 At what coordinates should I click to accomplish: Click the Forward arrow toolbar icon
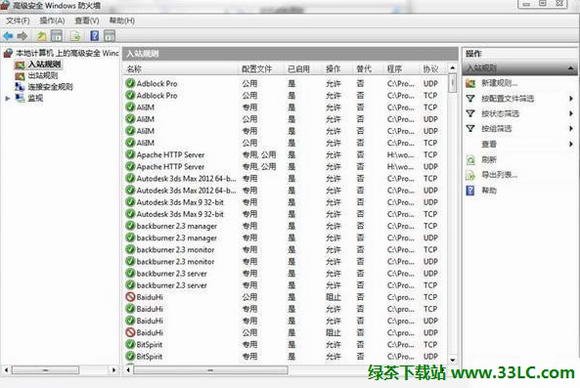pos(22,36)
